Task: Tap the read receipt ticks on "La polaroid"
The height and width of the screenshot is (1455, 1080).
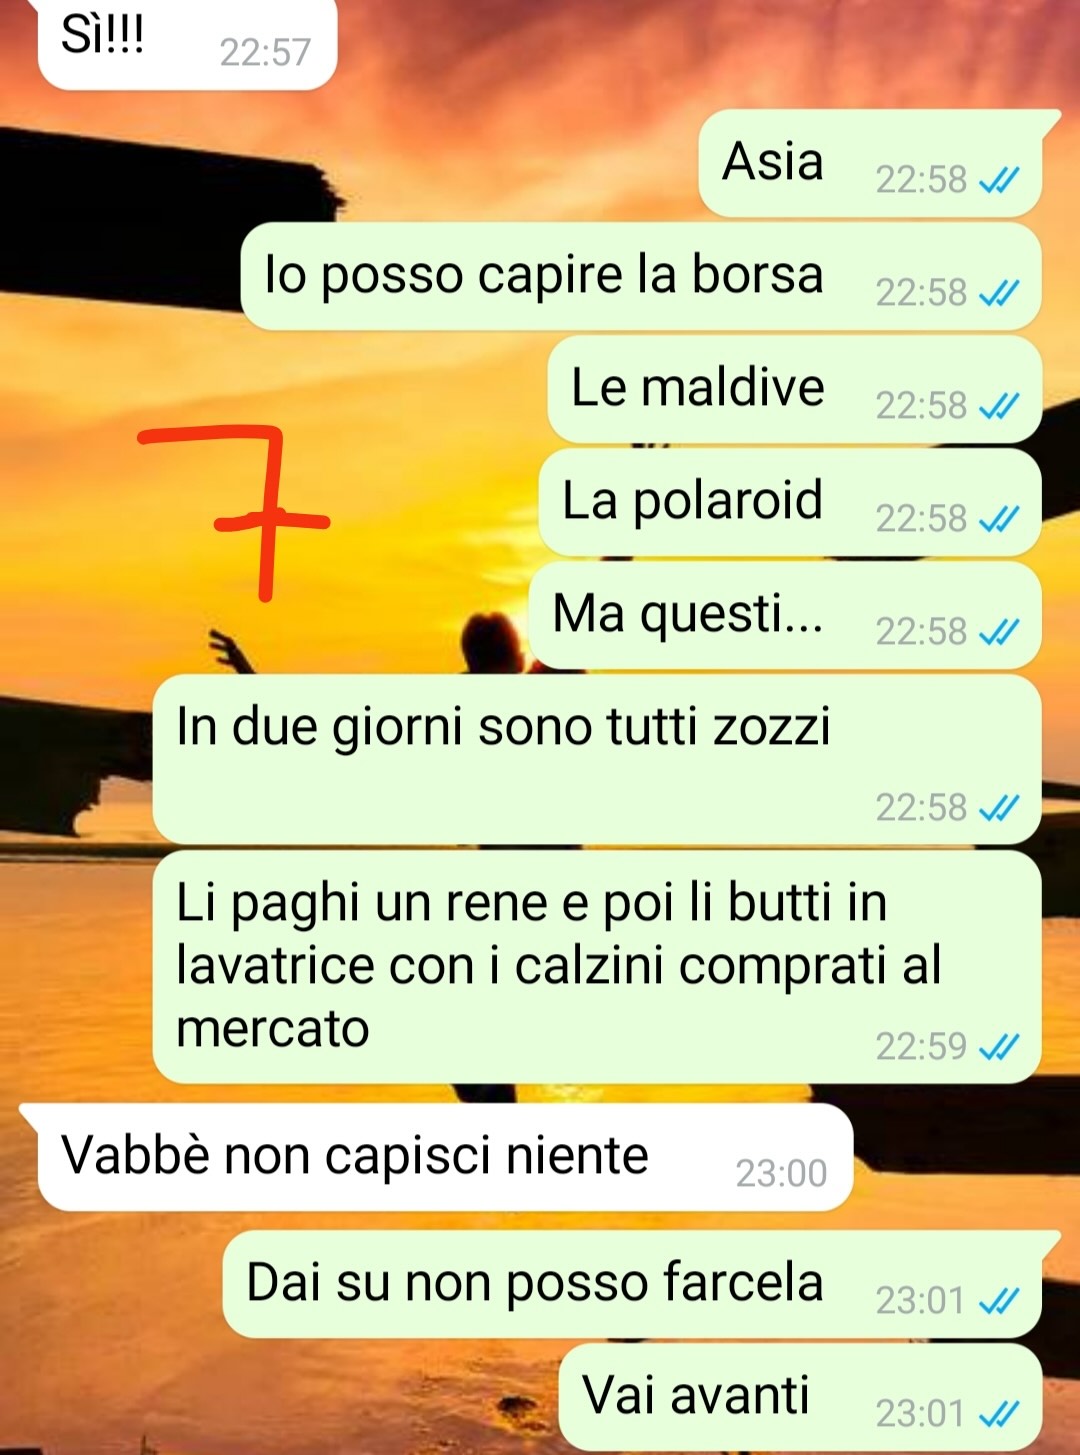Action: [999, 519]
